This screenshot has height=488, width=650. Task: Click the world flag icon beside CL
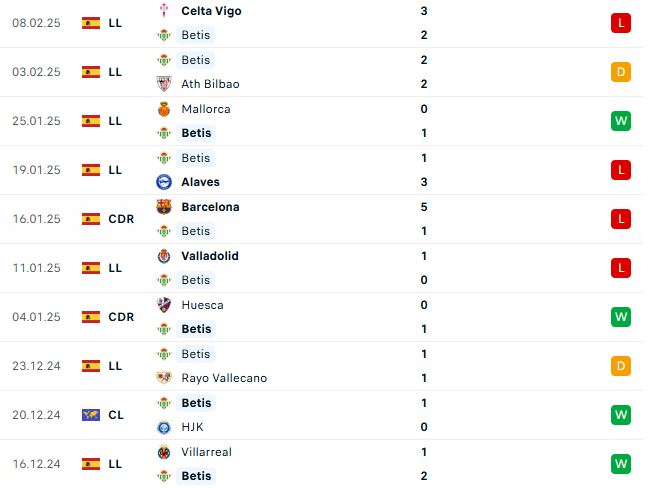(91, 415)
